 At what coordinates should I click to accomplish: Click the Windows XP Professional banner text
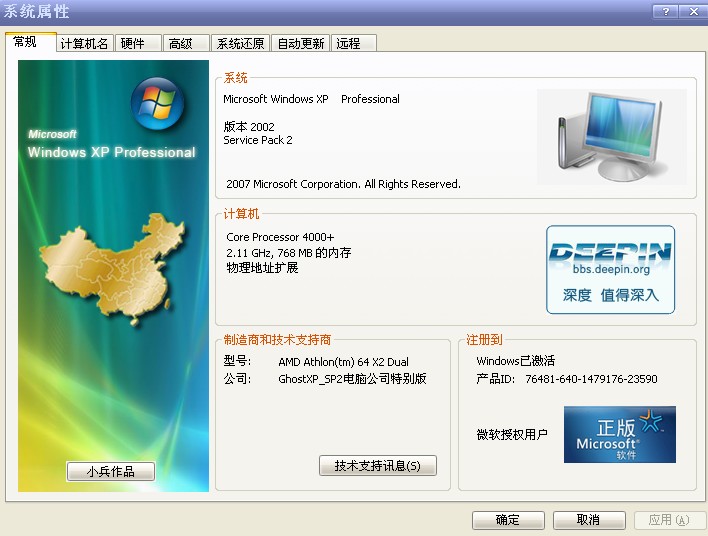click(112, 152)
